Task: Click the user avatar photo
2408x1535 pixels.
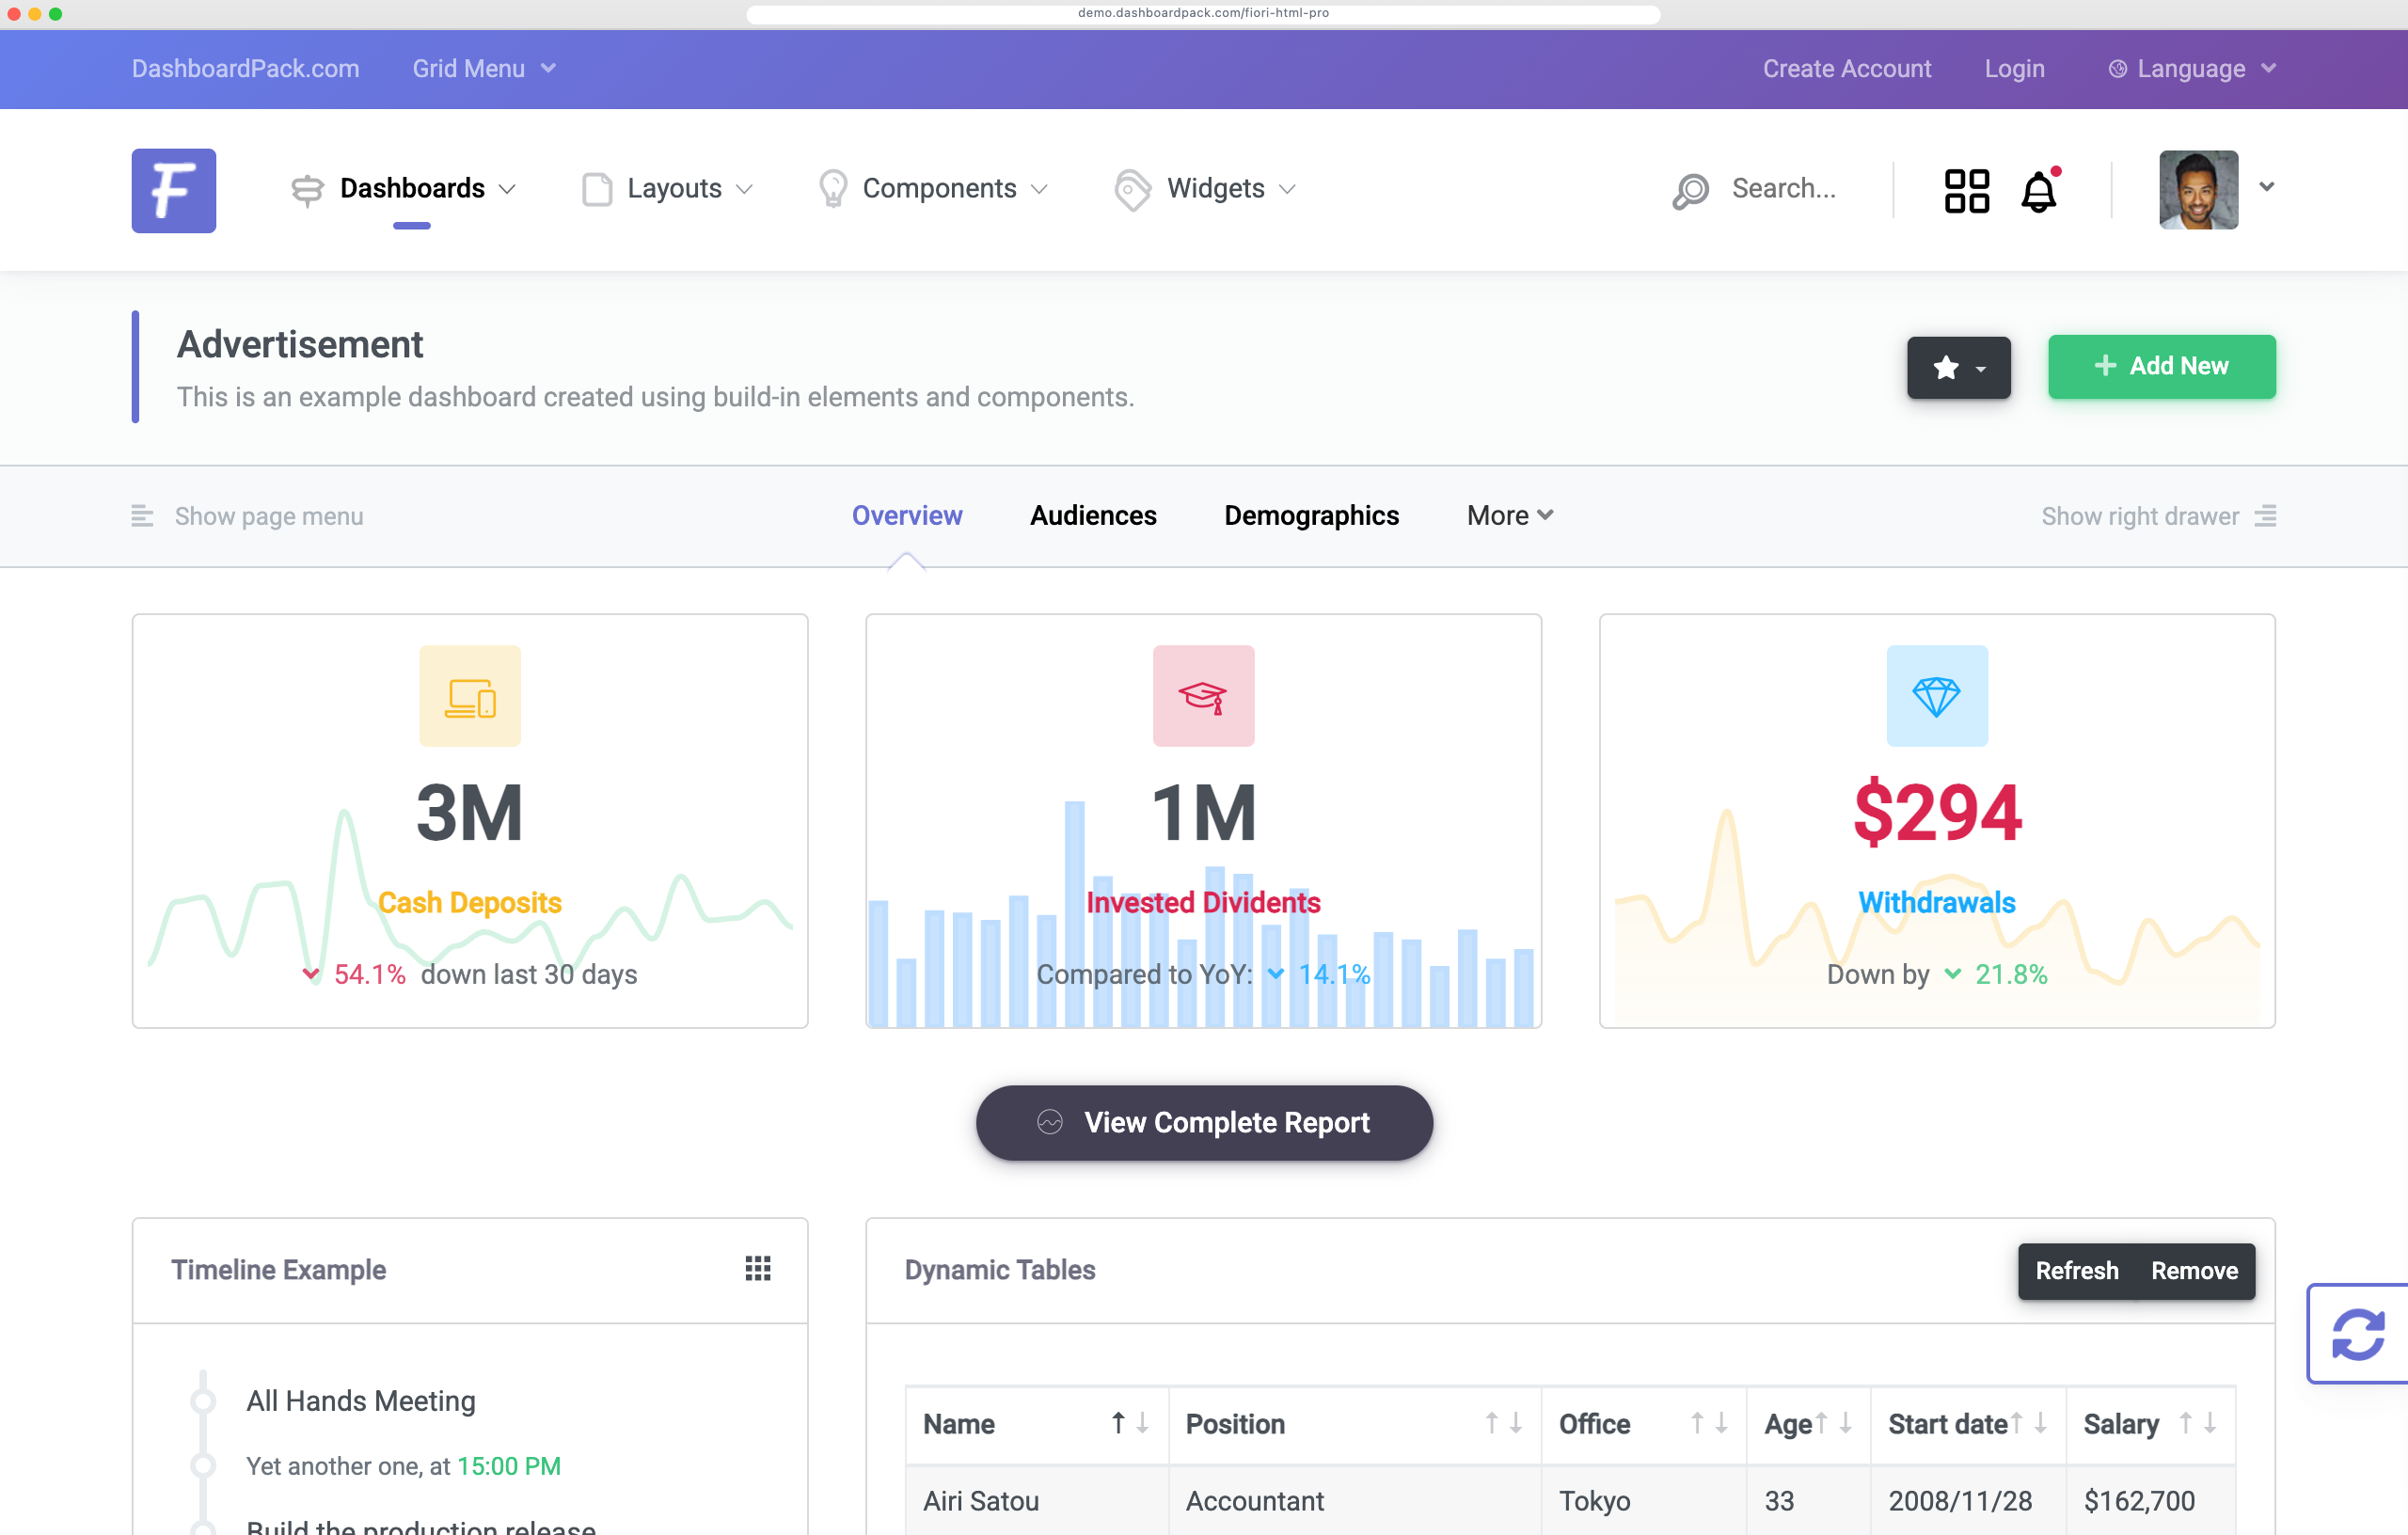Action: click(x=2198, y=190)
